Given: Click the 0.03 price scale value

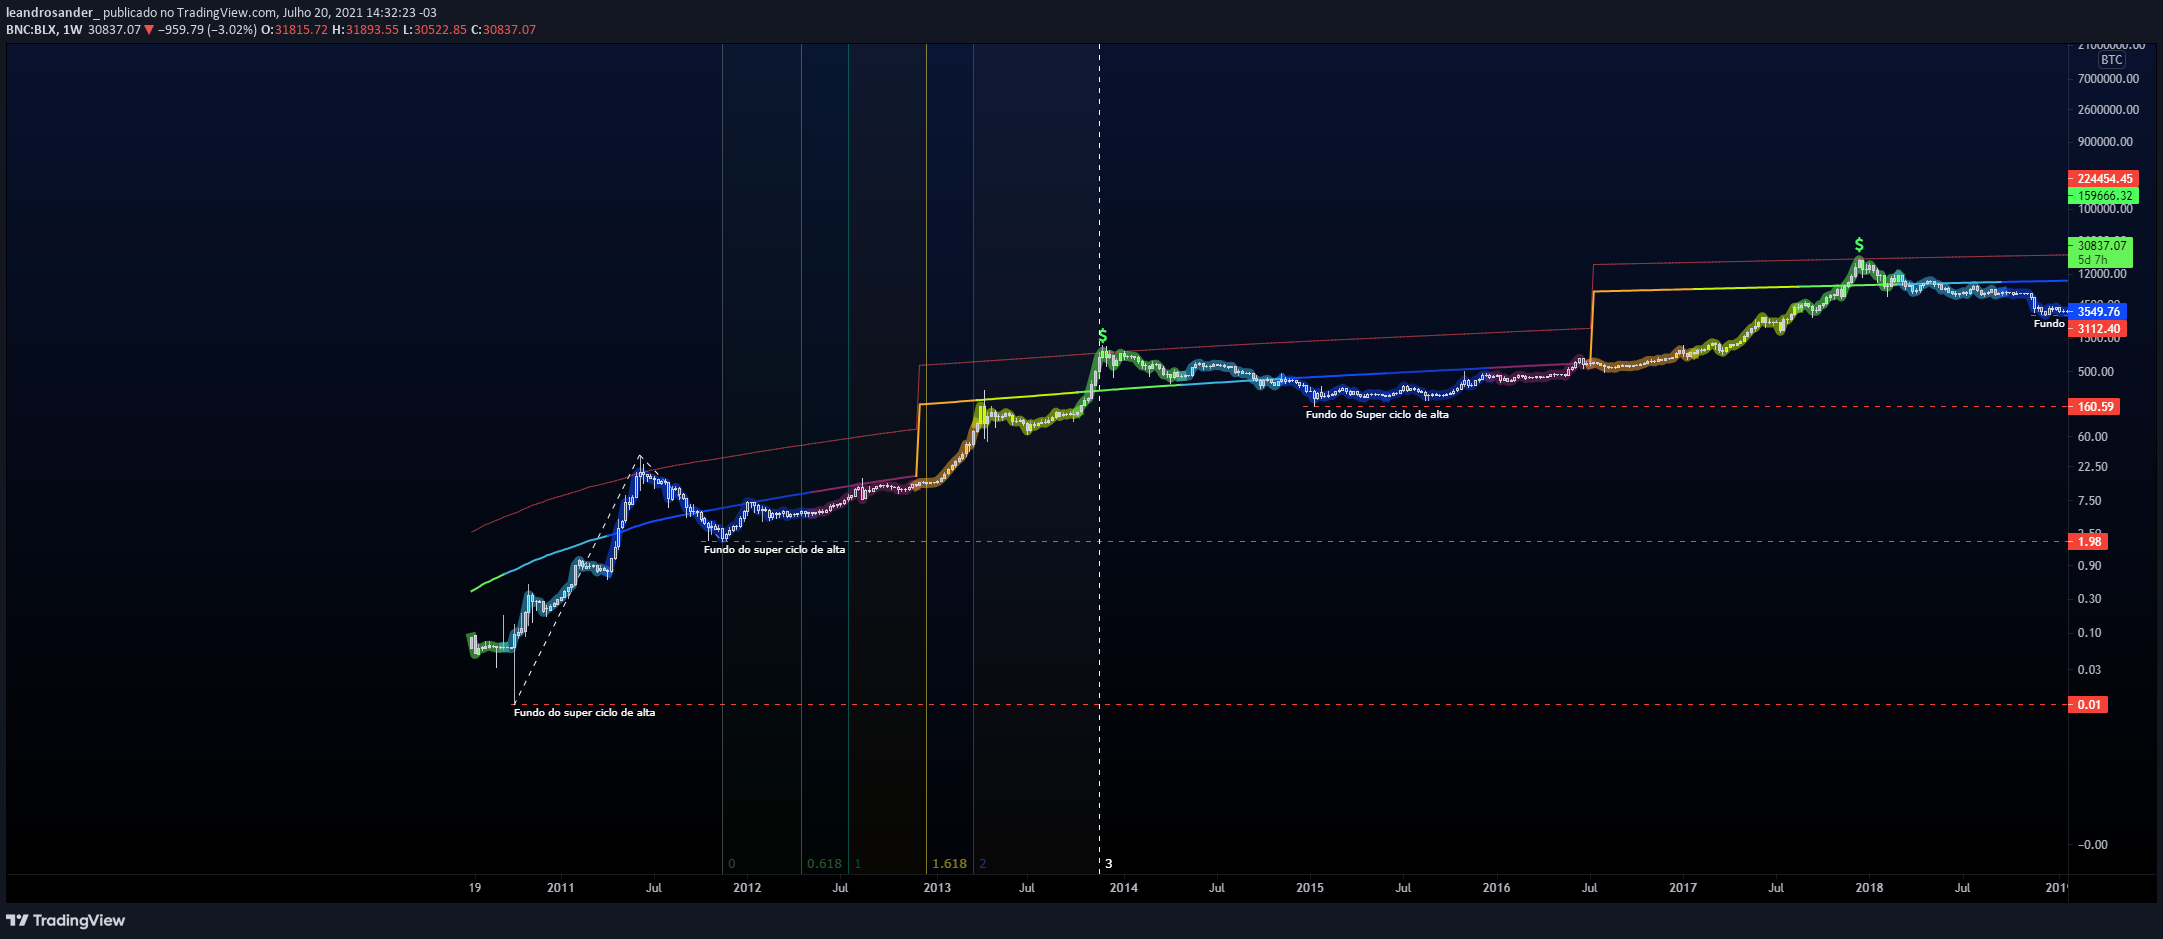Looking at the screenshot, I should point(2090,670).
